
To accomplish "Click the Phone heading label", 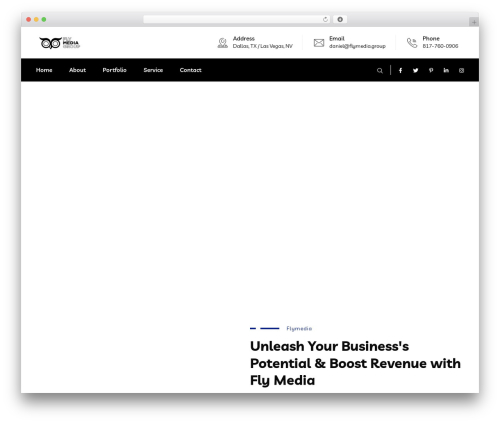I will tap(431, 39).
